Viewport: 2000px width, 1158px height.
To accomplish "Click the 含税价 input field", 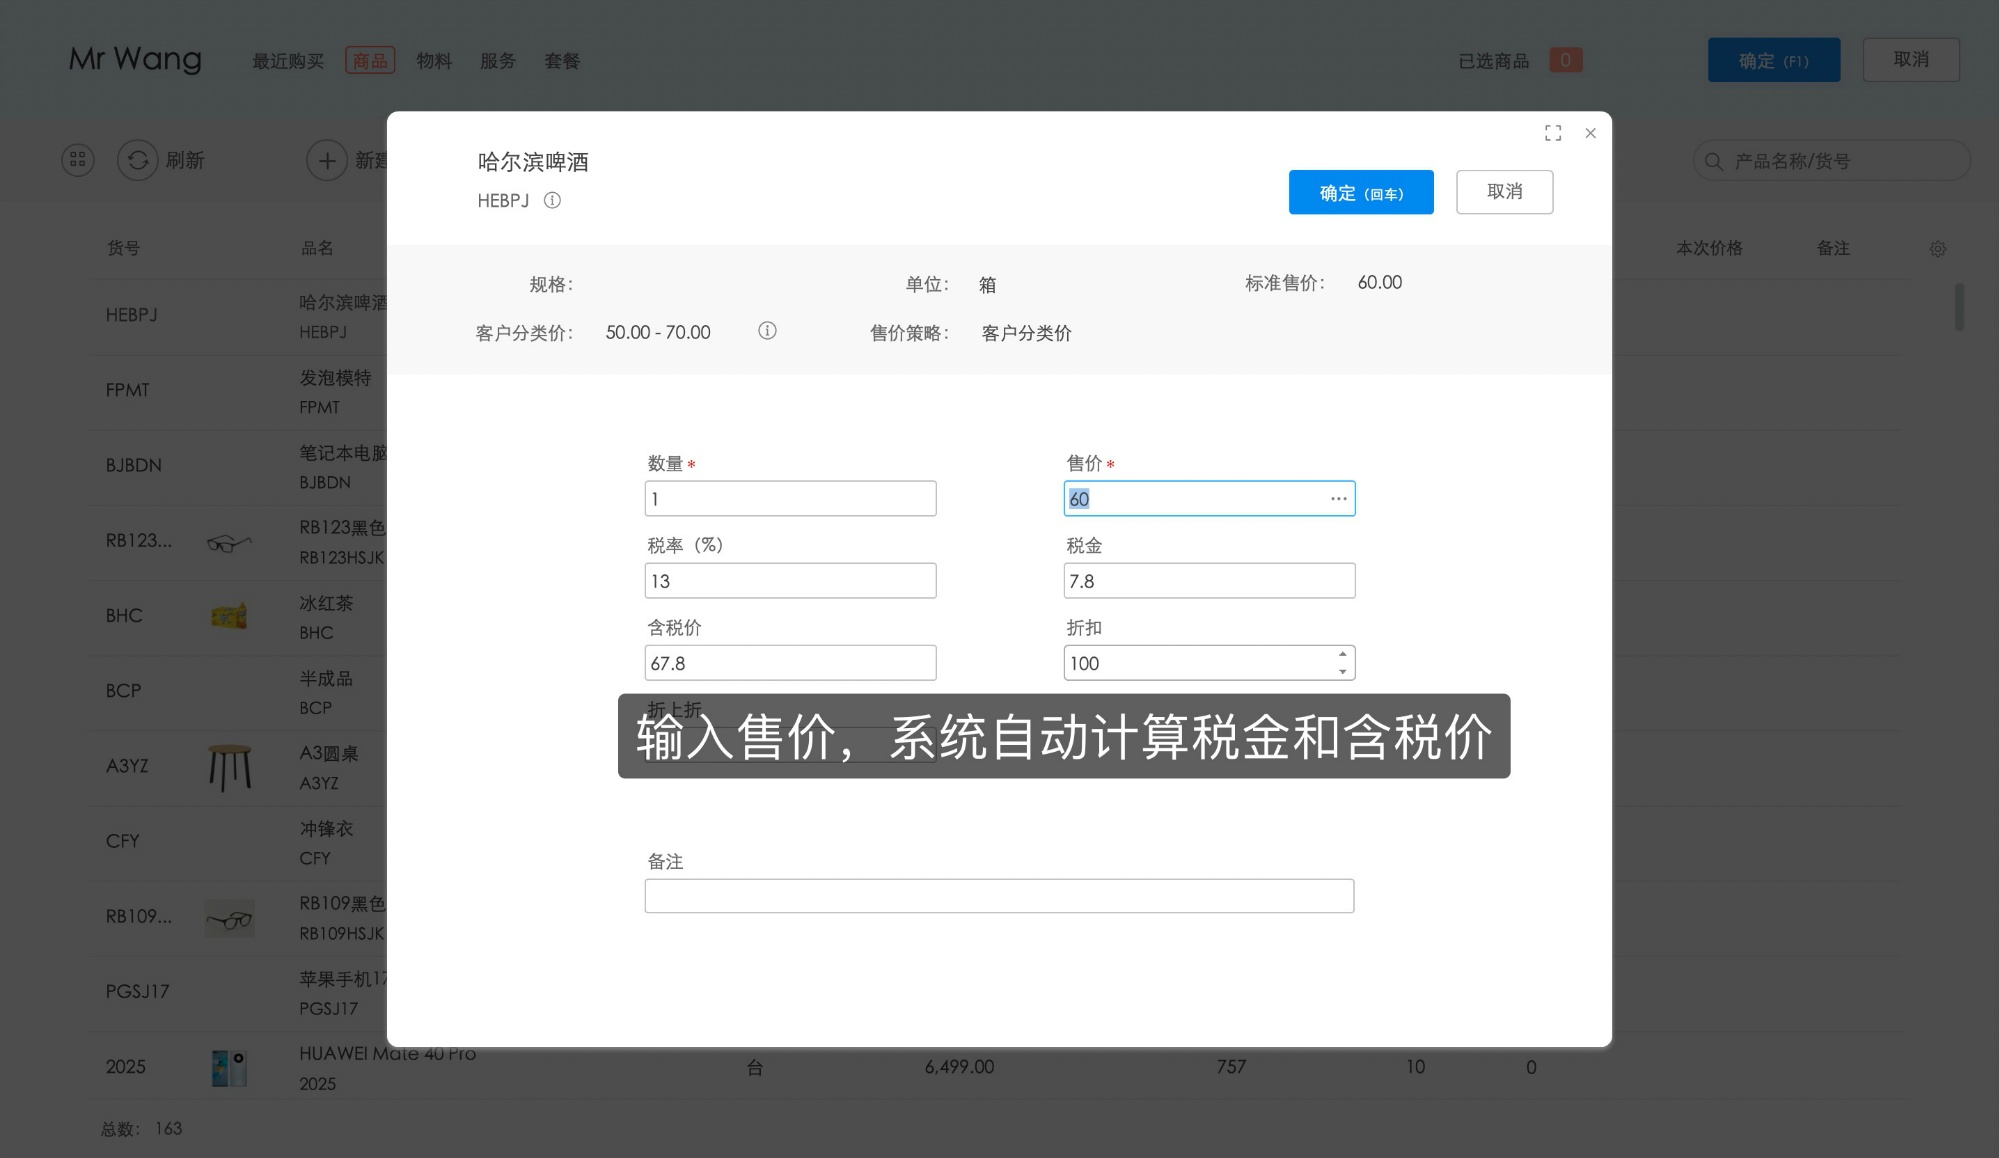I will click(x=790, y=662).
